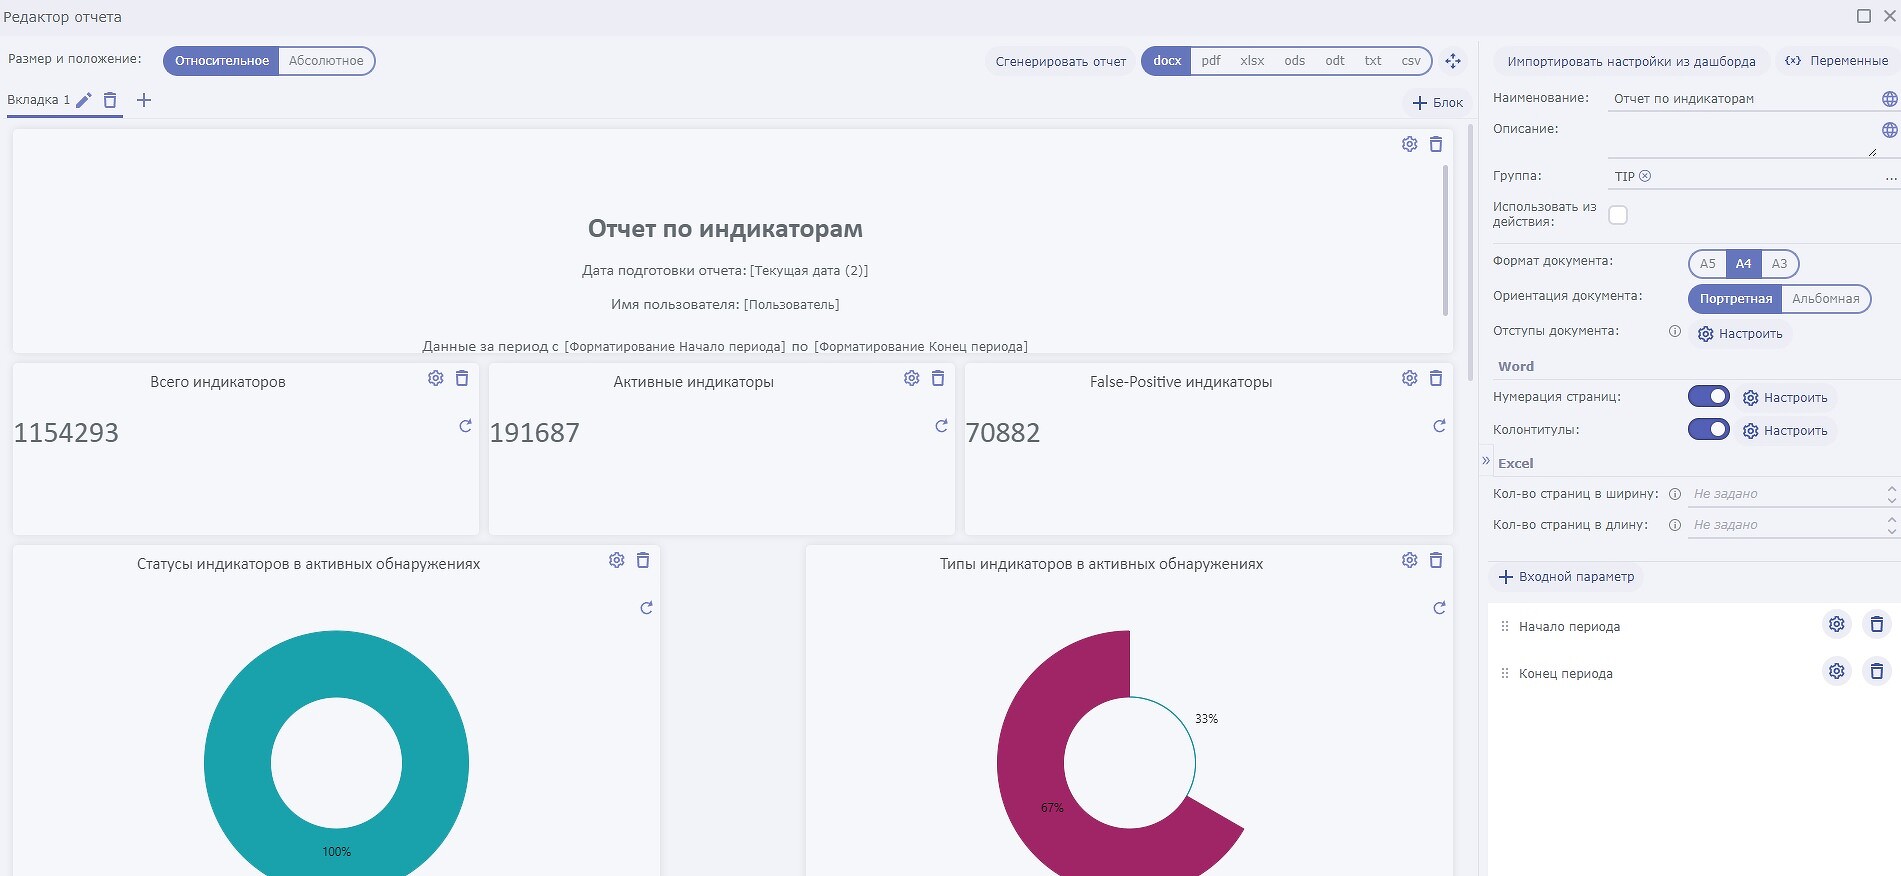Toggle Колонтитулы switch
The image size is (1901, 876).
(x=1709, y=429)
